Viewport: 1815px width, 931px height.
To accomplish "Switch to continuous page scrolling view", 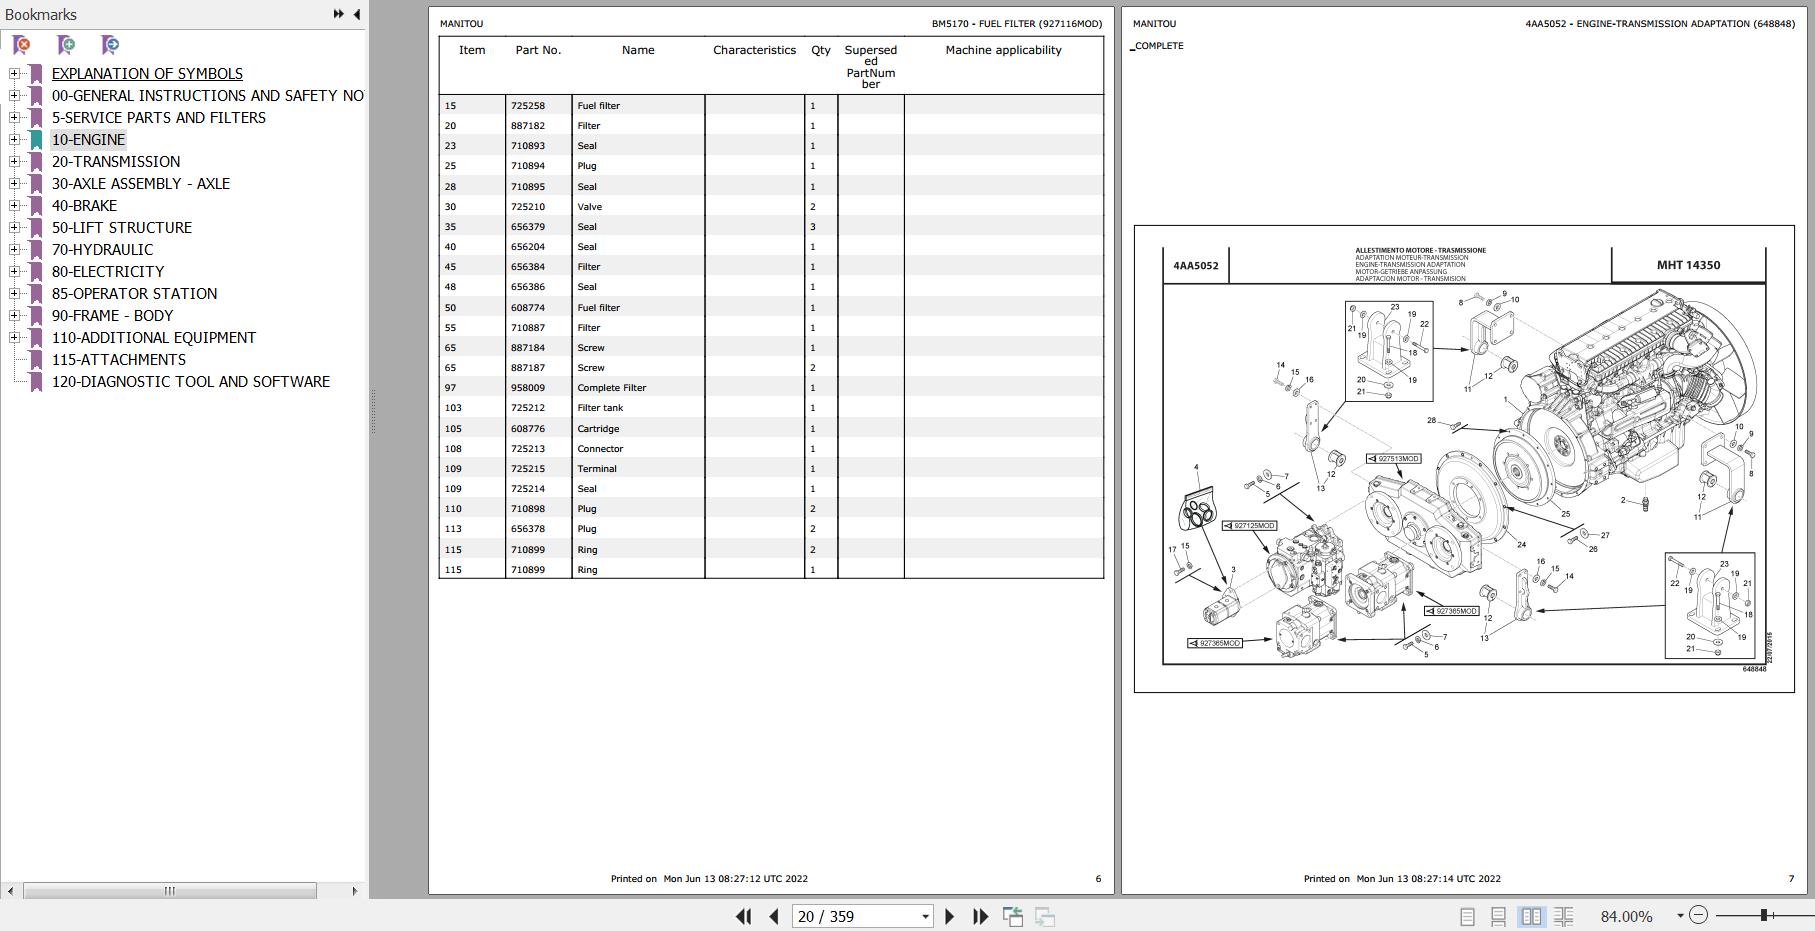I will pos(1498,916).
